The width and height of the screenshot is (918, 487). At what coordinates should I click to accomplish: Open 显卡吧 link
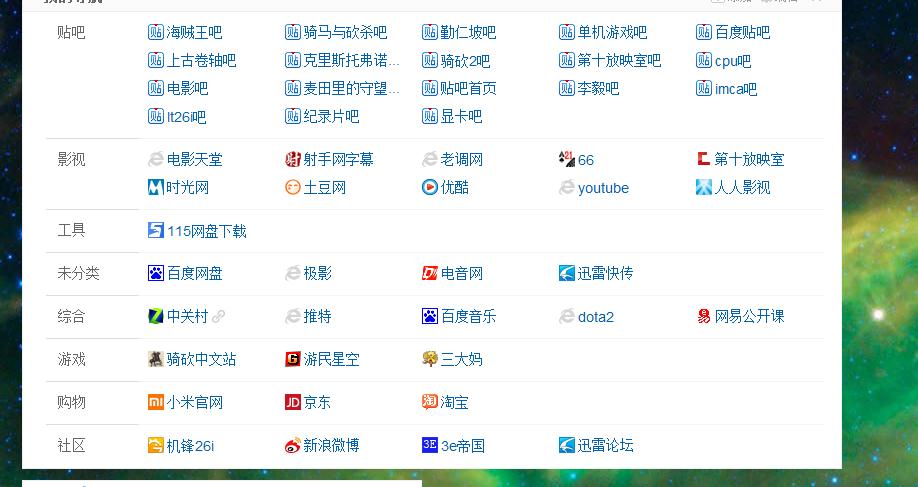(x=461, y=116)
